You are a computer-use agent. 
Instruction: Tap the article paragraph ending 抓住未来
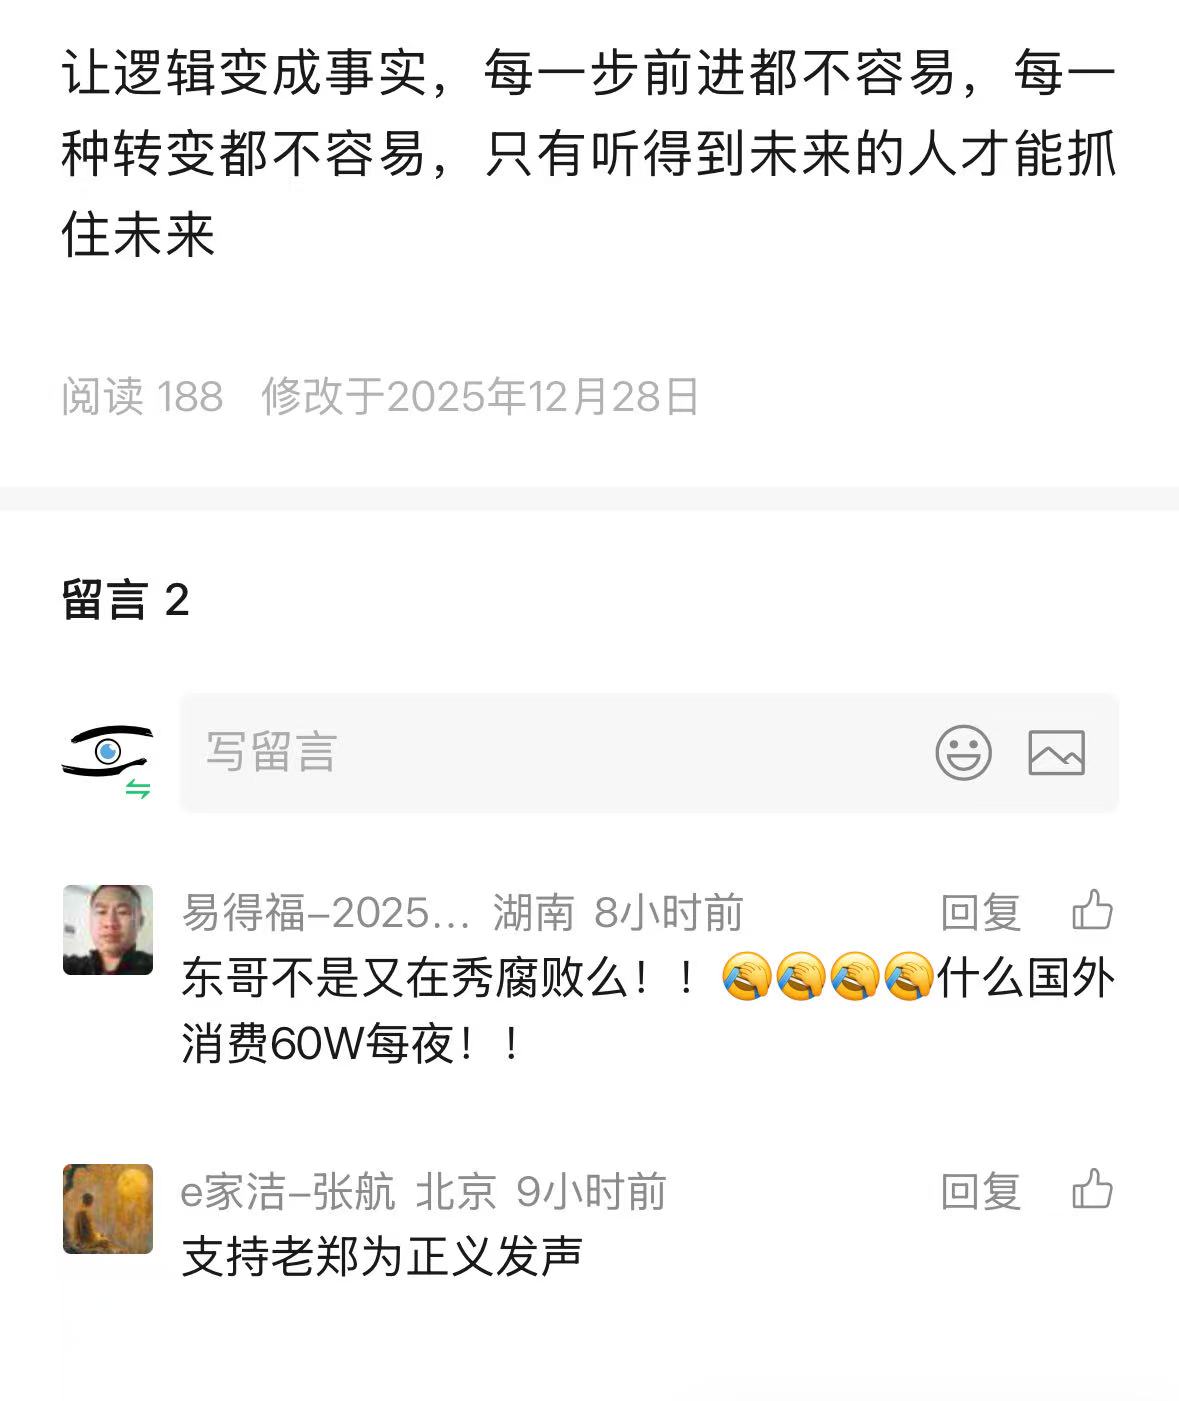click(x=589, y=154)
